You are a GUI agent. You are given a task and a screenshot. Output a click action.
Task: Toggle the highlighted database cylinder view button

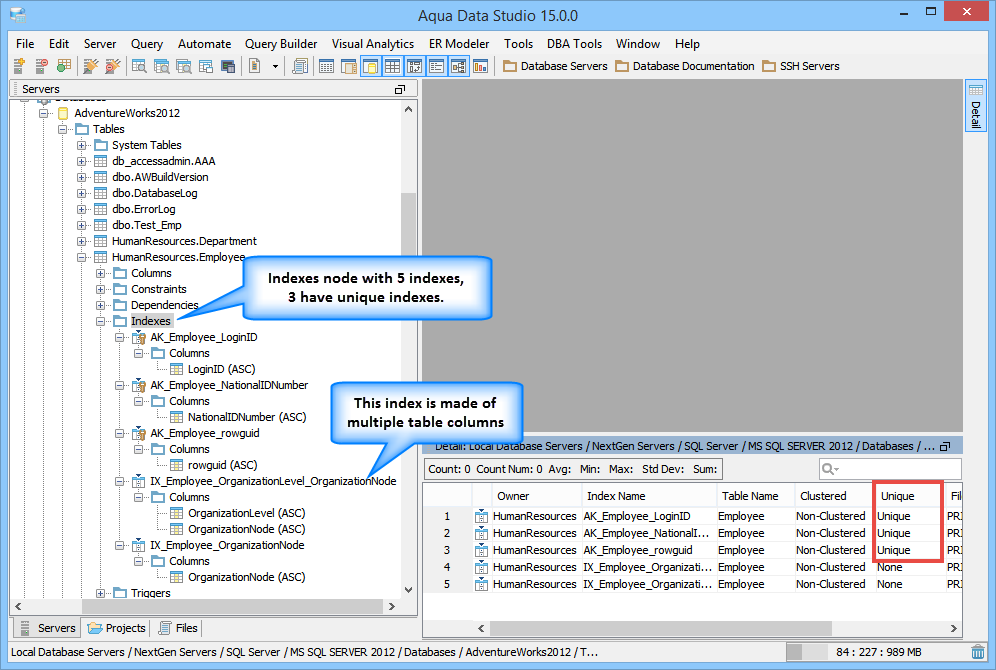coord(371,66)
